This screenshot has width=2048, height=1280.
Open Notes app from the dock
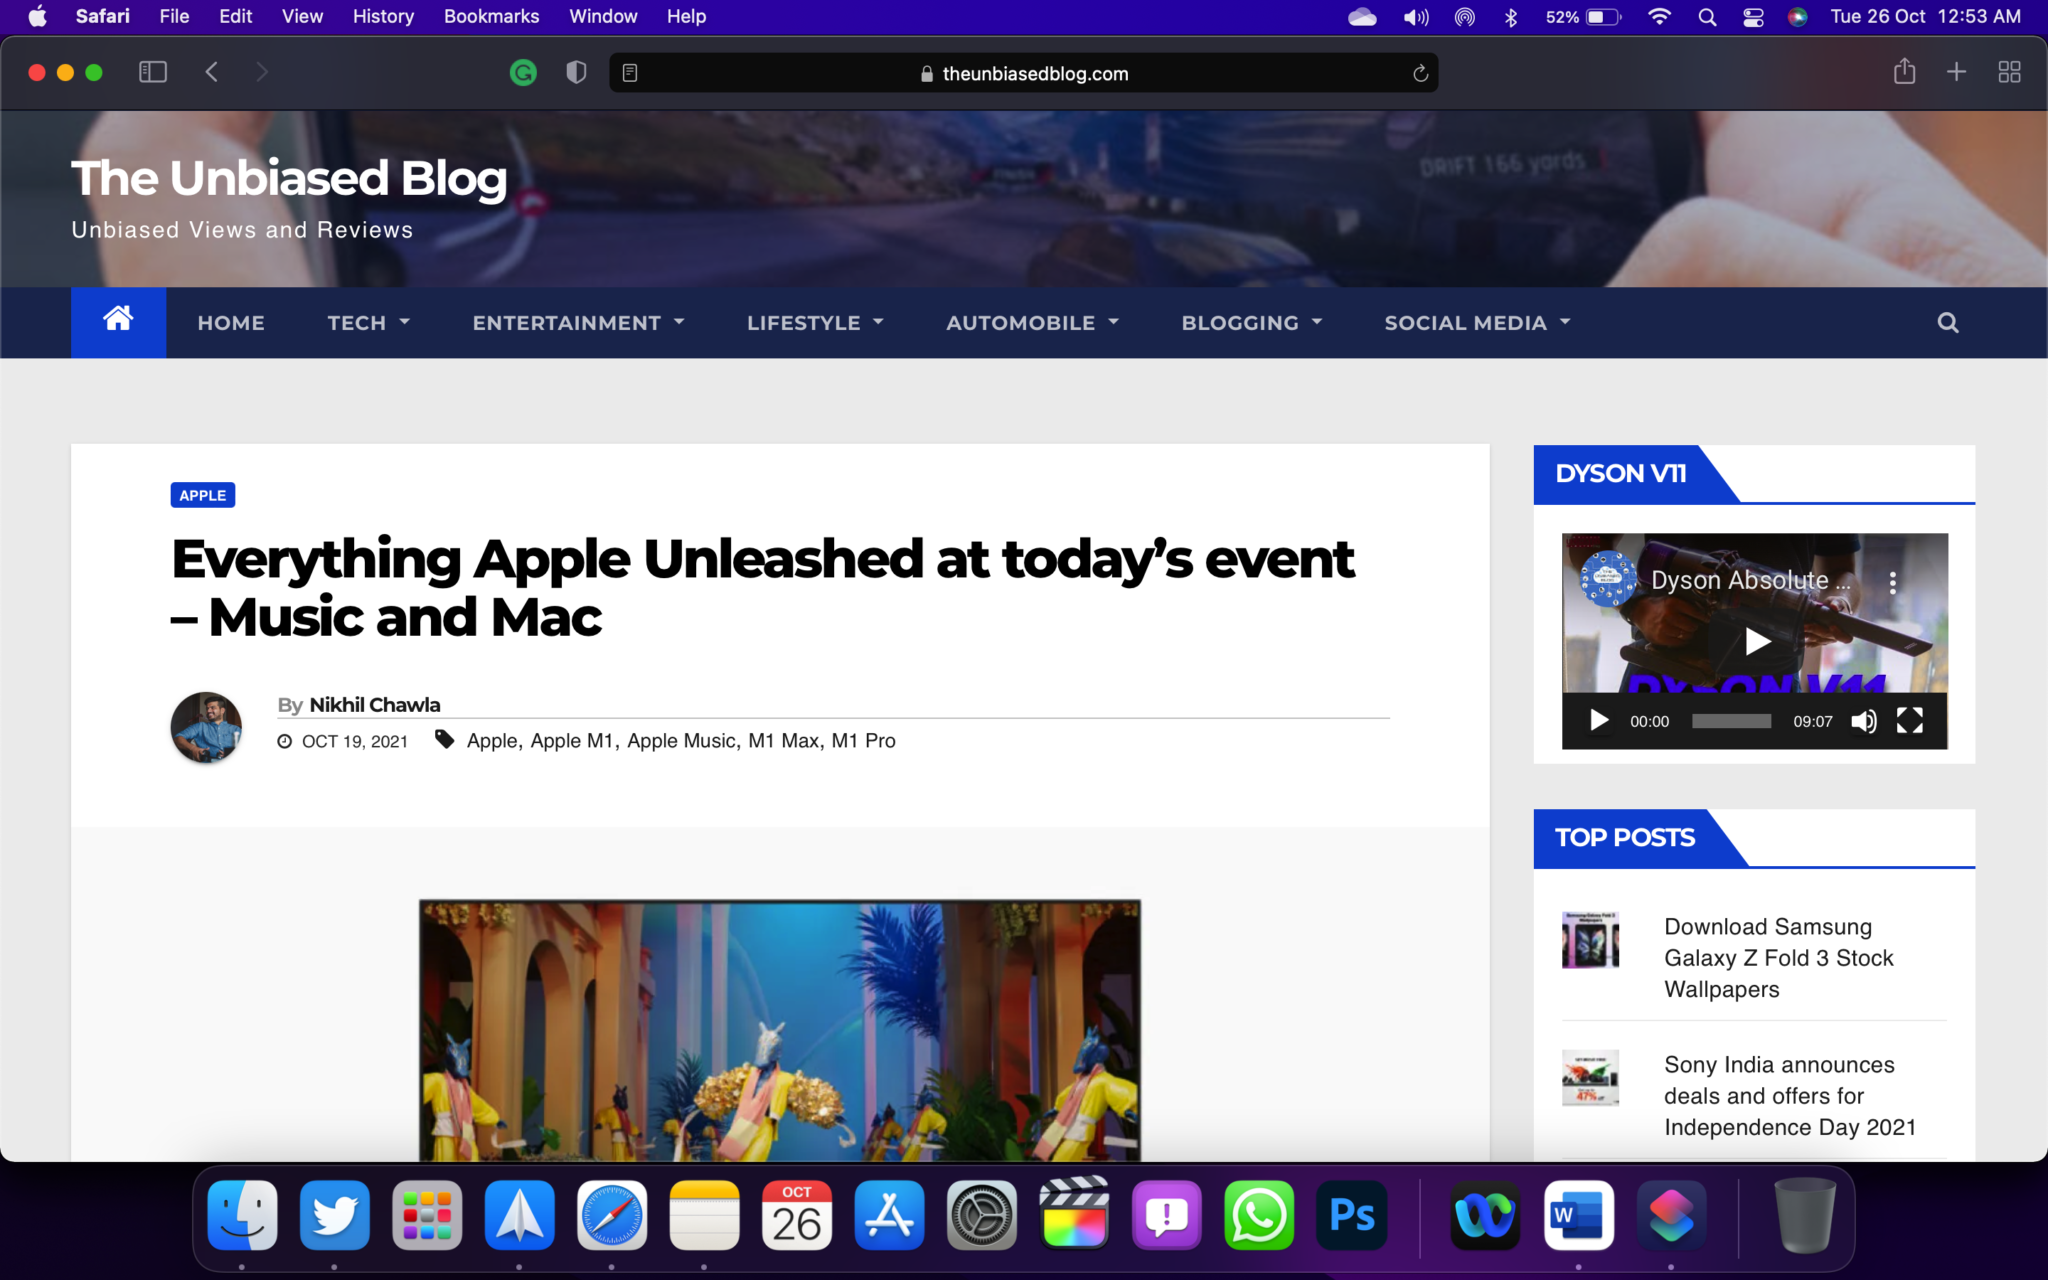(x=704, y=1215)
